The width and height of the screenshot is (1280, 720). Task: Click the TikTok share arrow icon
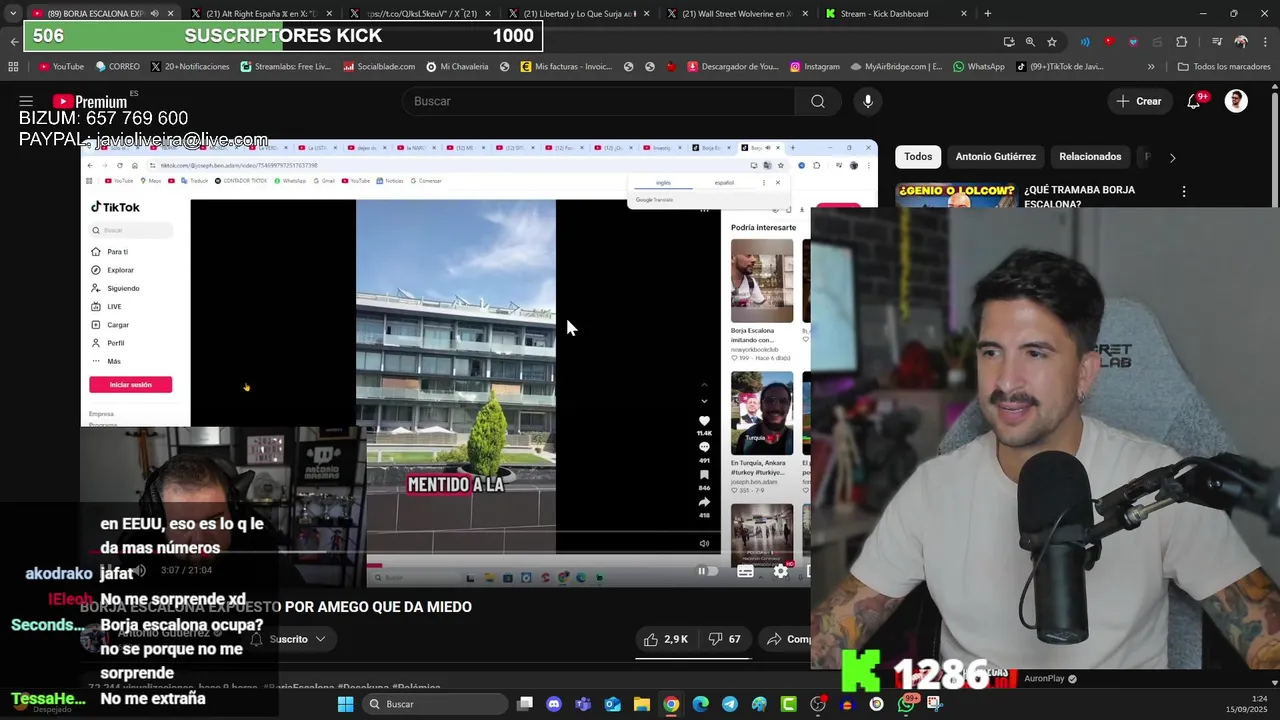point(704,502)
